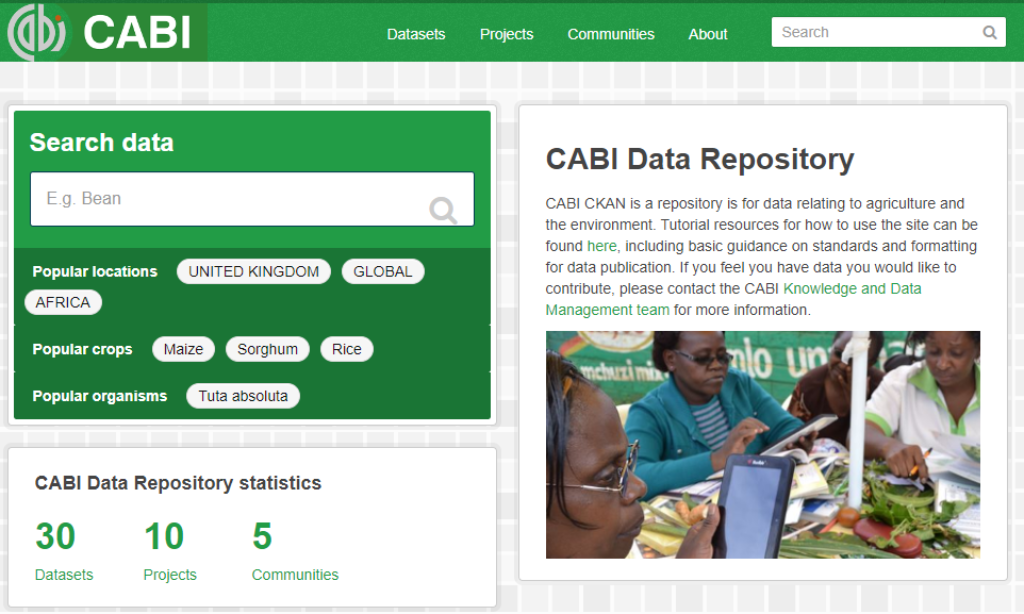The width and height of the screenshot is (1024, 614).
Task: Open the Knowledge and Data Management team link
Action: pos(733,299)
